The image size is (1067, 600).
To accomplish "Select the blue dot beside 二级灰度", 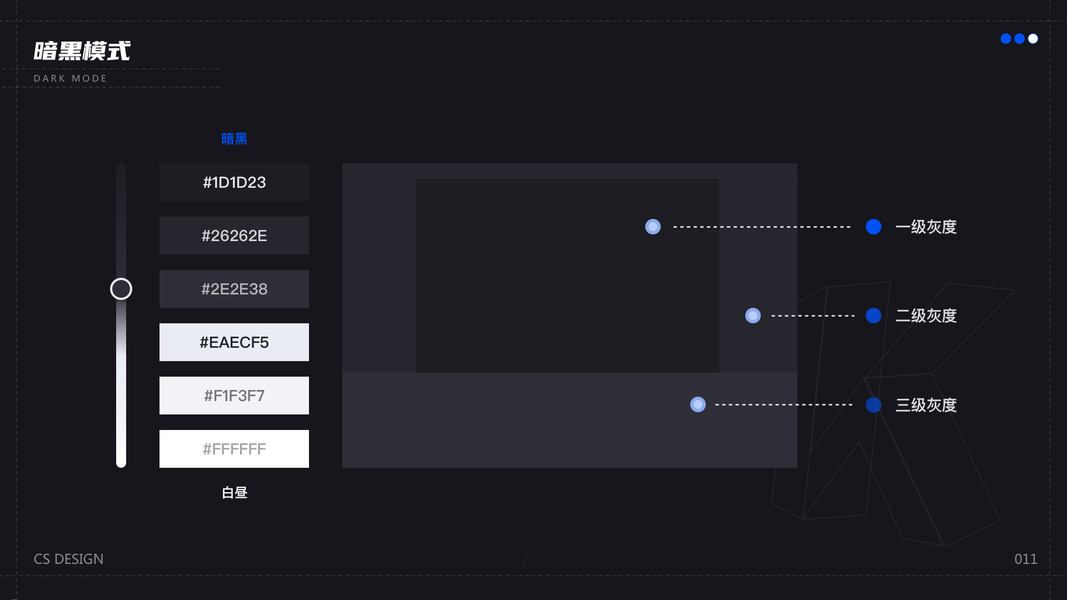I will (x=874, y=316).
